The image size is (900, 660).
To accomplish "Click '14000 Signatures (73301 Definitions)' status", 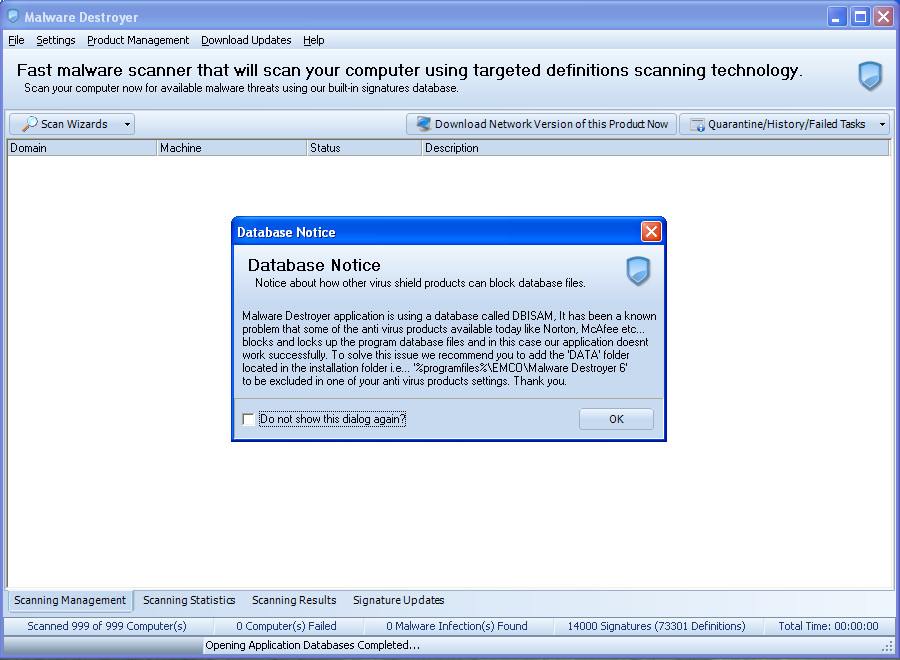I will pos(657,626).
